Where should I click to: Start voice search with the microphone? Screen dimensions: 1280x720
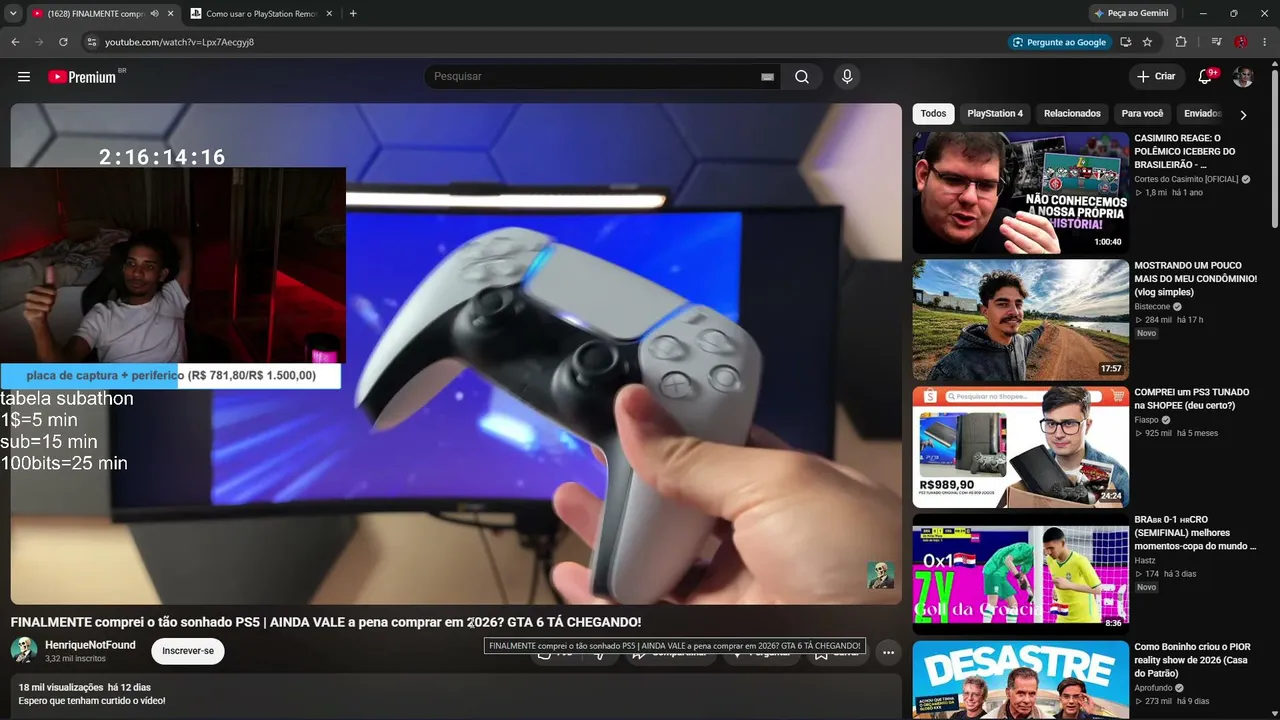pos(847,77)
